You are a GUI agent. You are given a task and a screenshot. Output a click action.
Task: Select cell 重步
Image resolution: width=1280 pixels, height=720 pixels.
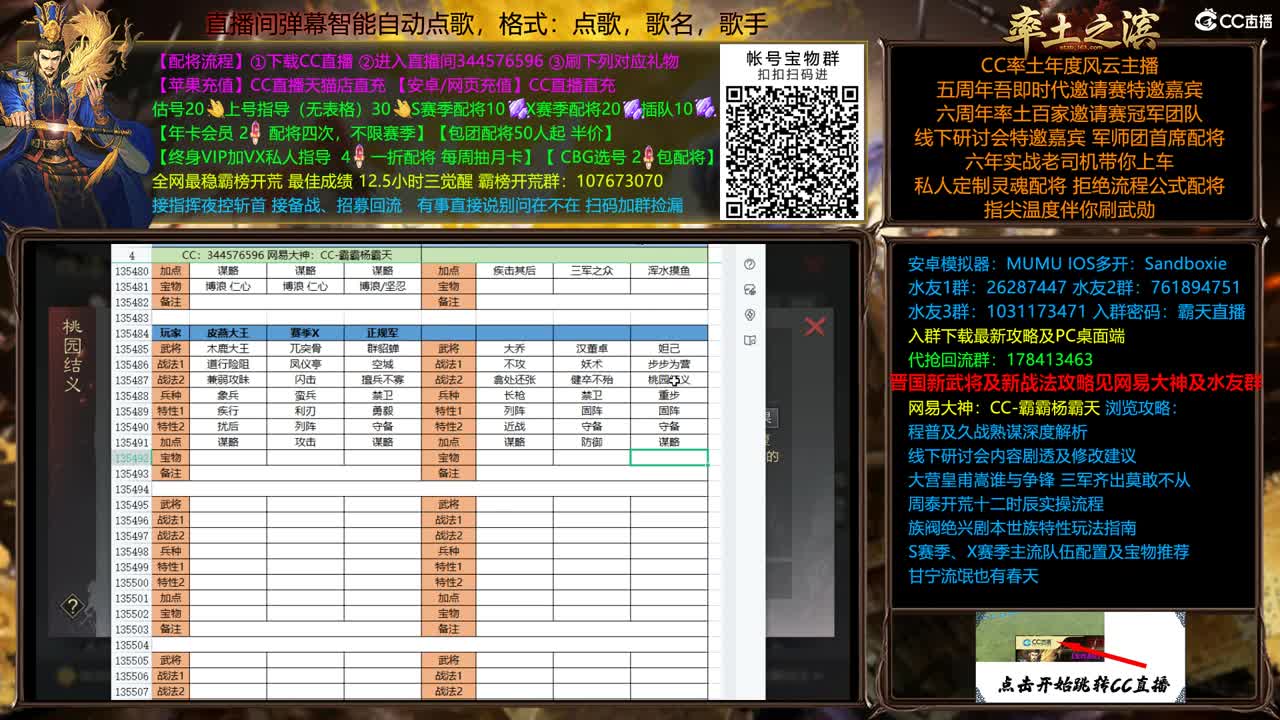(669, 395)
